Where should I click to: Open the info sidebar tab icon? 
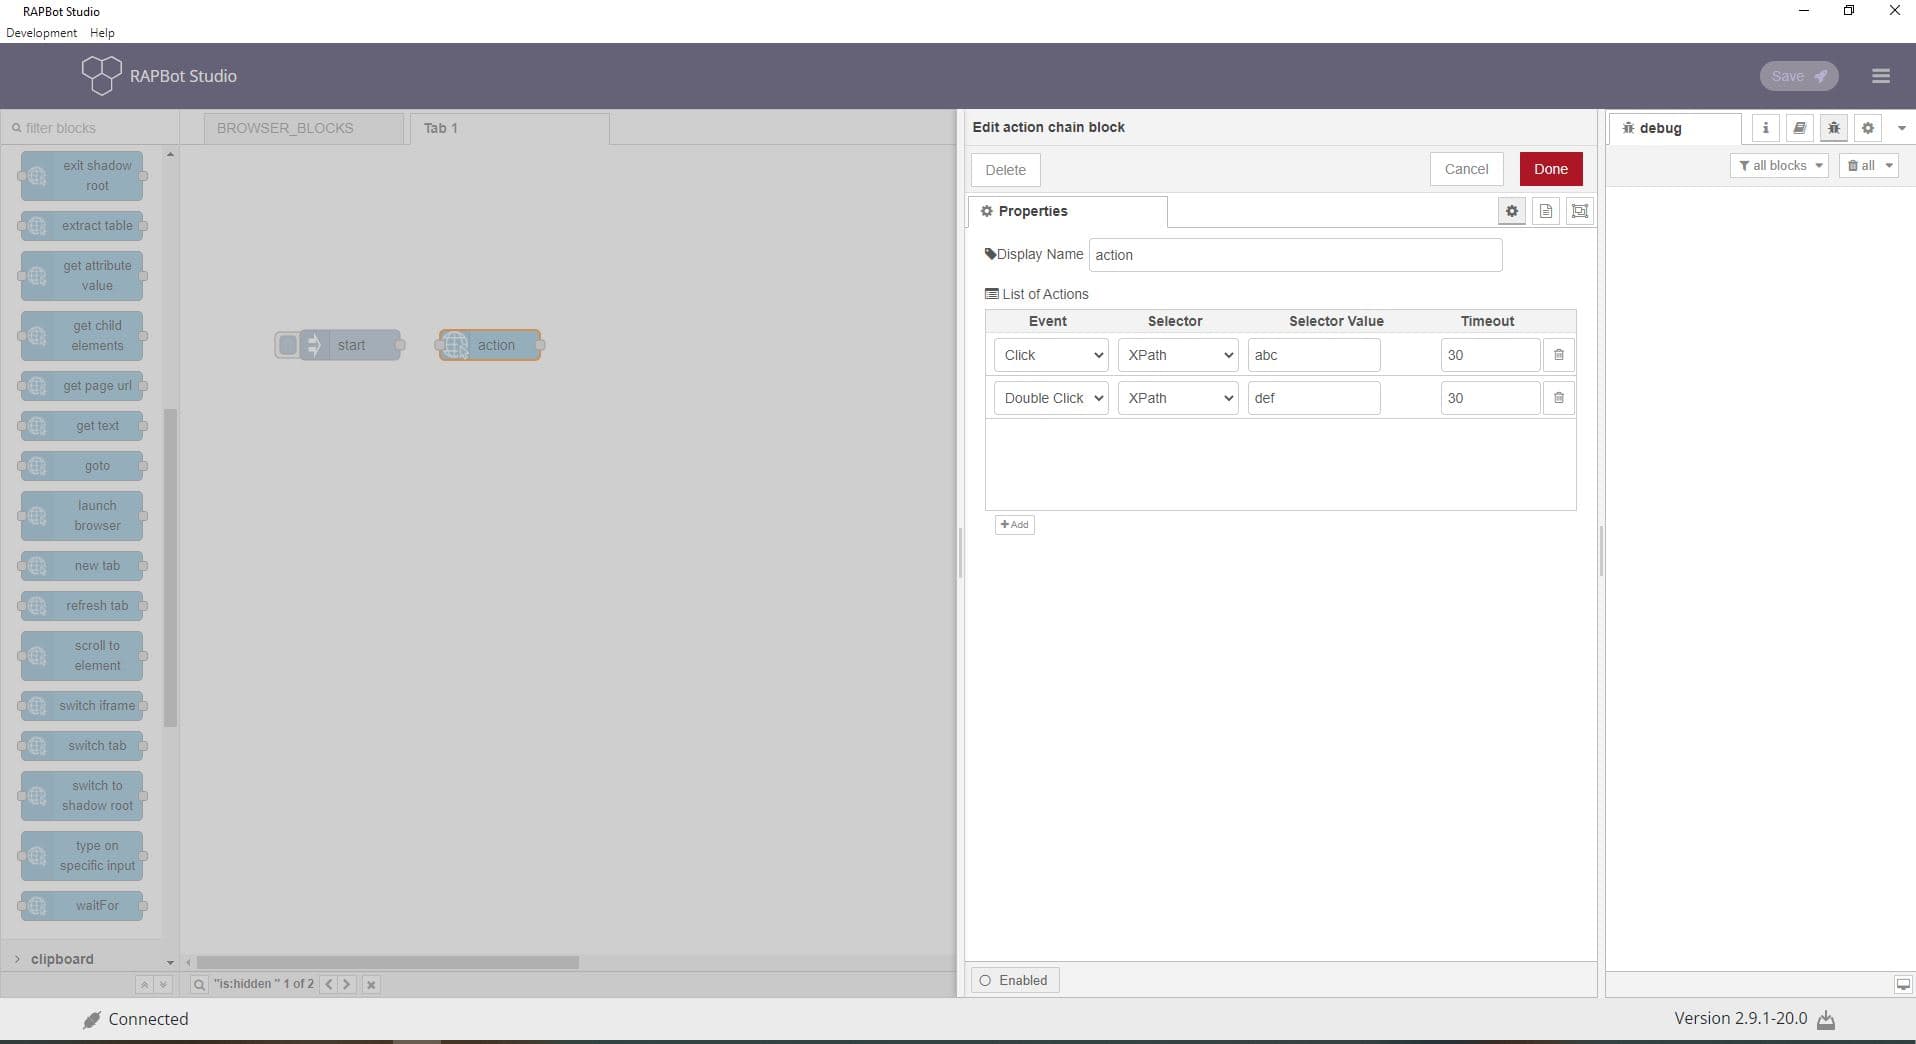(1765, 128)
